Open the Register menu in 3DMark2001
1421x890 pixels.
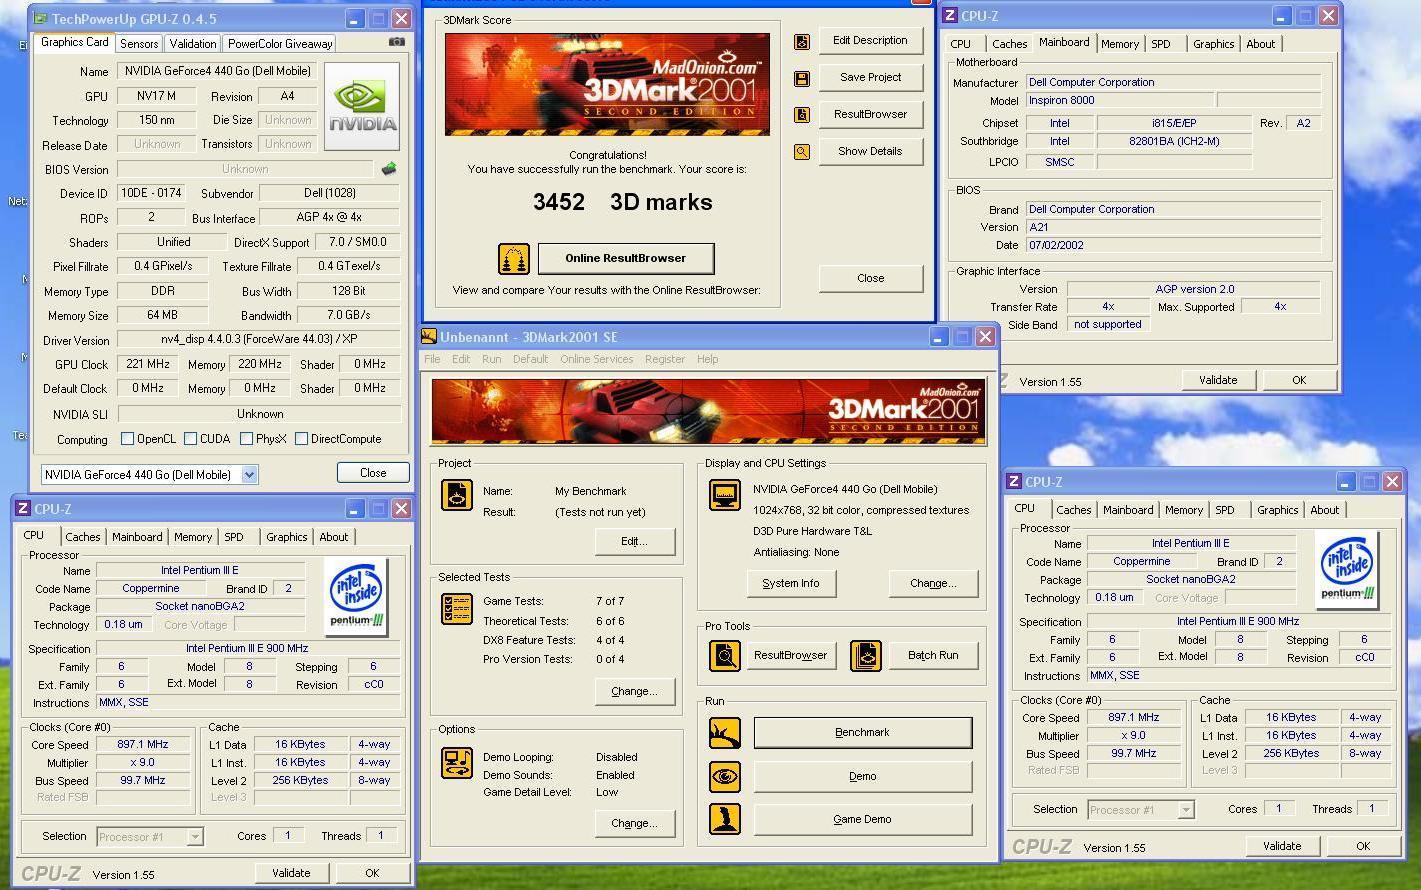665,359
